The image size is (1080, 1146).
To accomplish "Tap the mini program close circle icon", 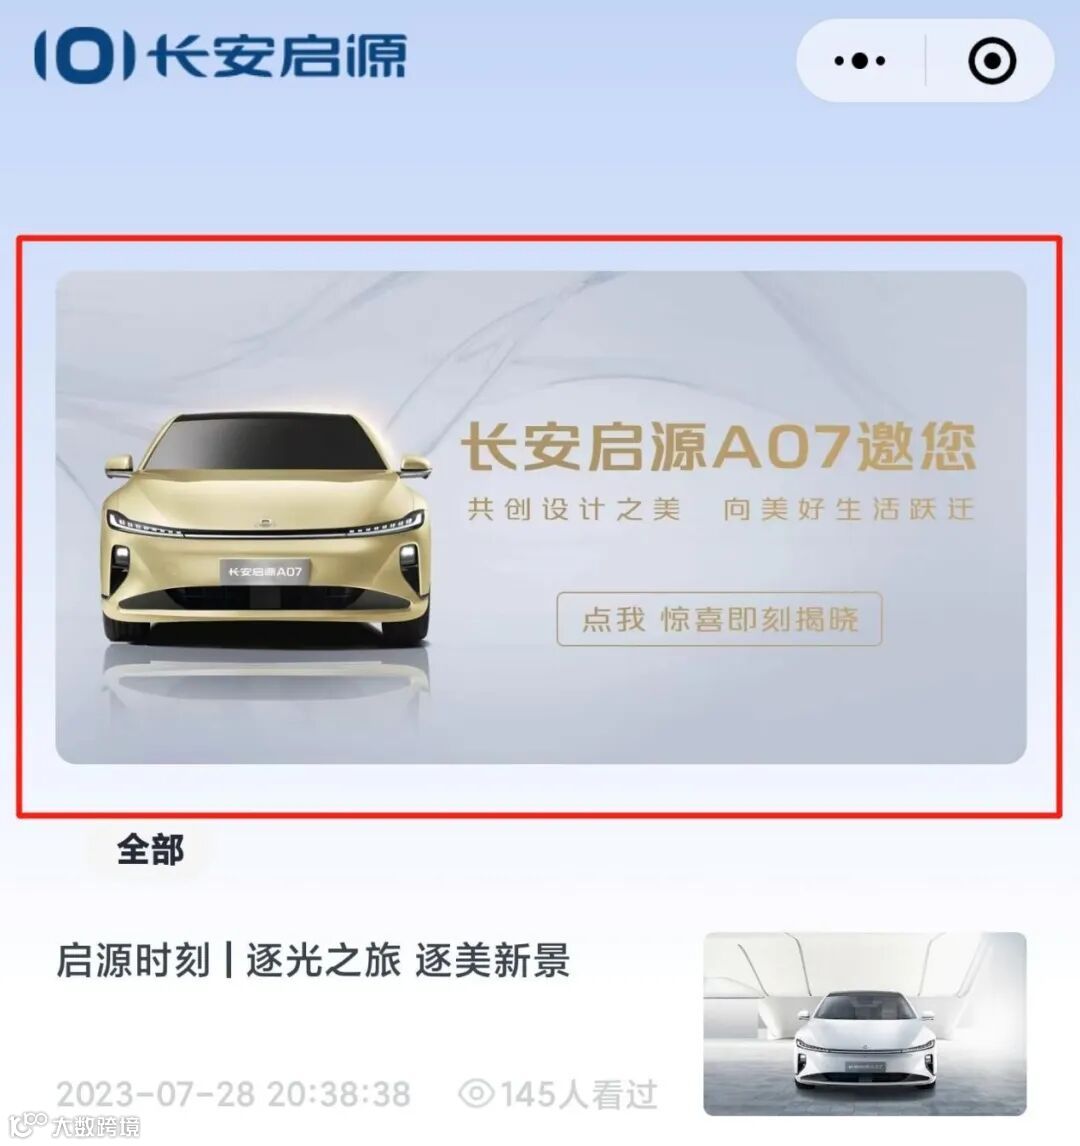I will pos(992,60).
